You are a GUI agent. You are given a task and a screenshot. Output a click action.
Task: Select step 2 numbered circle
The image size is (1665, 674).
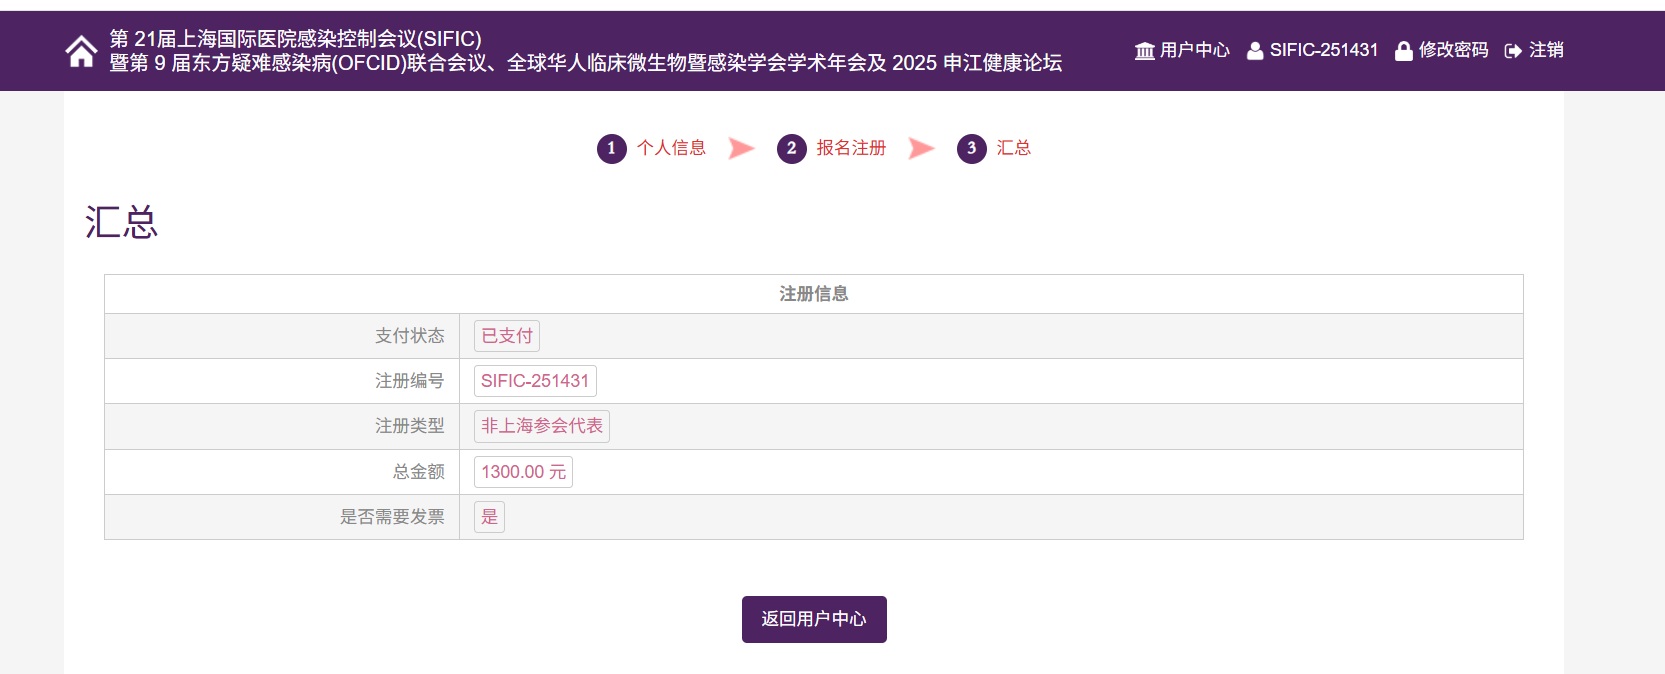click(792, 149)
